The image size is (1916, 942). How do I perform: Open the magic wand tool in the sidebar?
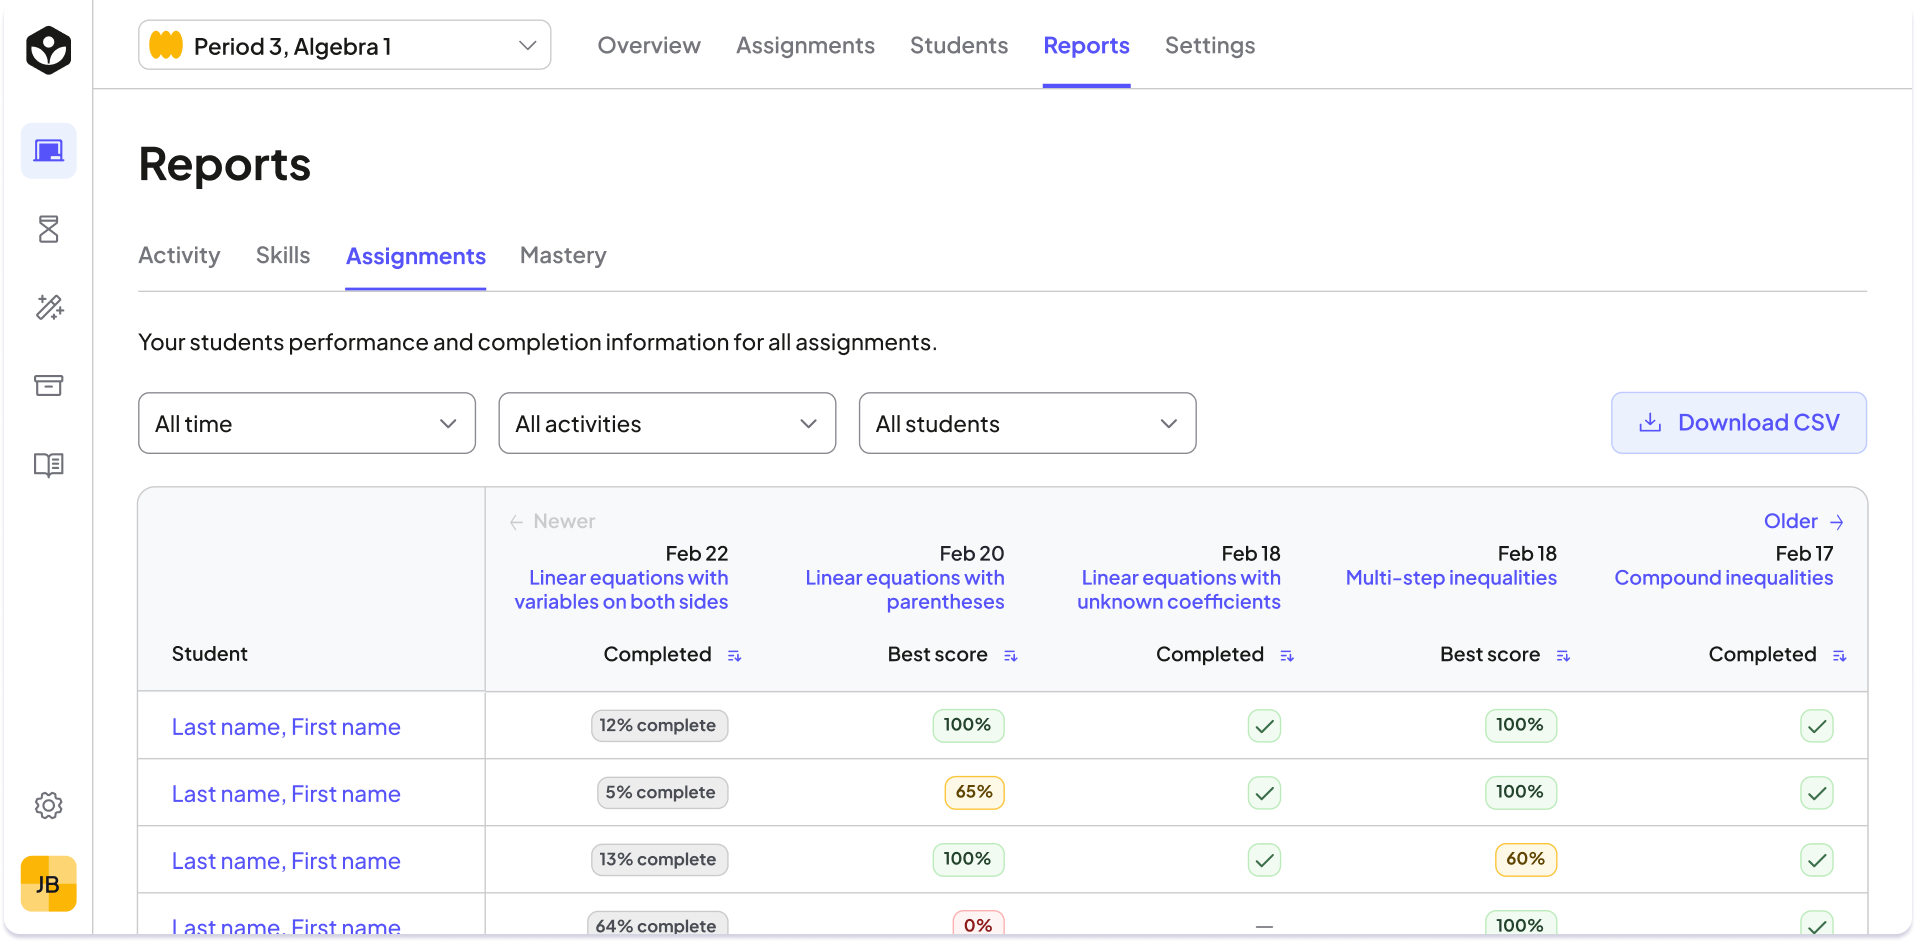point(48,307)
